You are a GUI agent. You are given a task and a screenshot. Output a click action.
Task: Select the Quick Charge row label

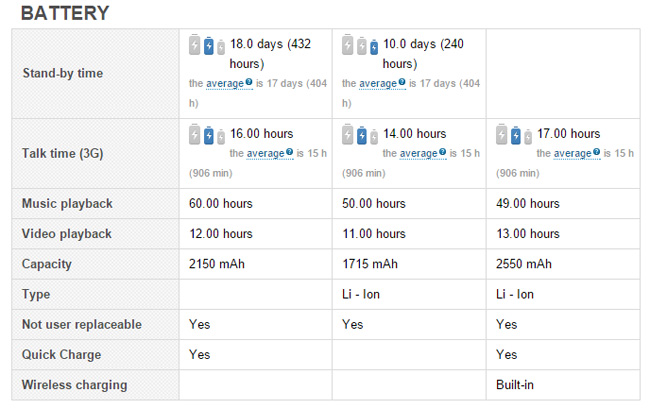point(61,354)
